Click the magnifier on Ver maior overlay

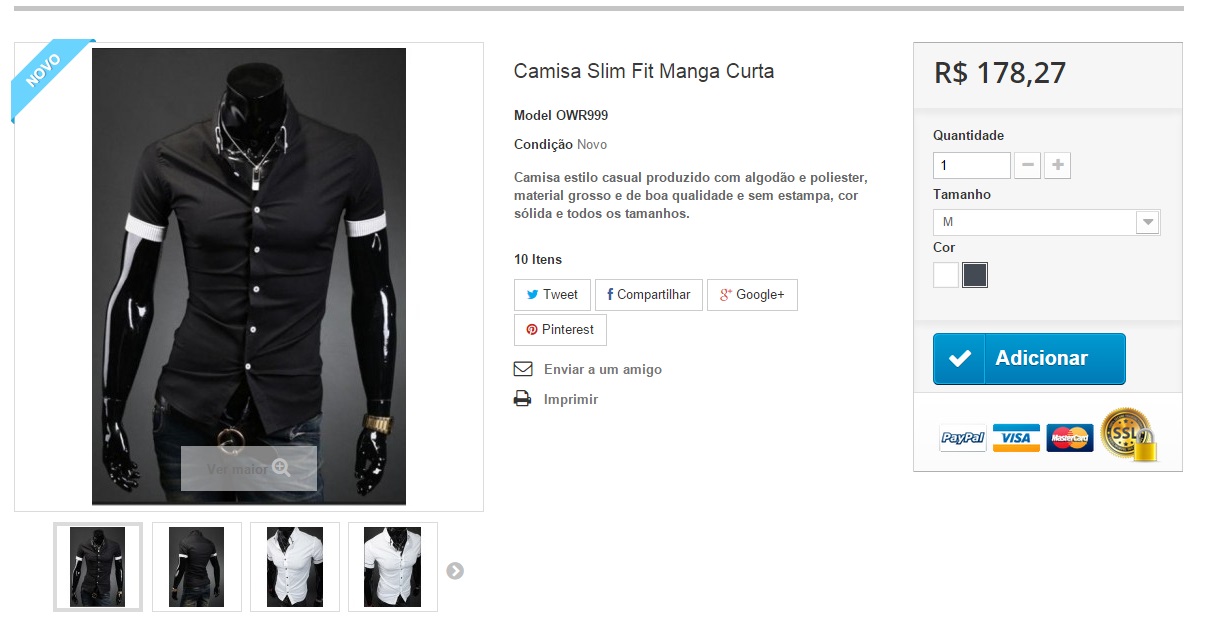[x=281, y=468]
